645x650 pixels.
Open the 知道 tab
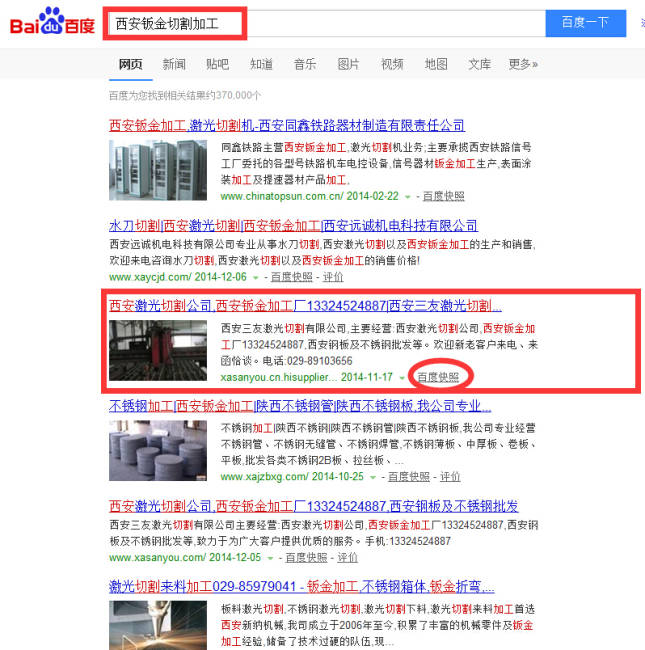(261, 64)
